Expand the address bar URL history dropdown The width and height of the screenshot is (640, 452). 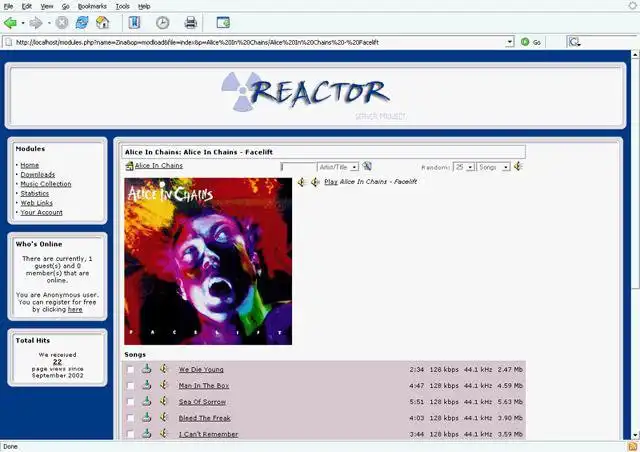509,42
